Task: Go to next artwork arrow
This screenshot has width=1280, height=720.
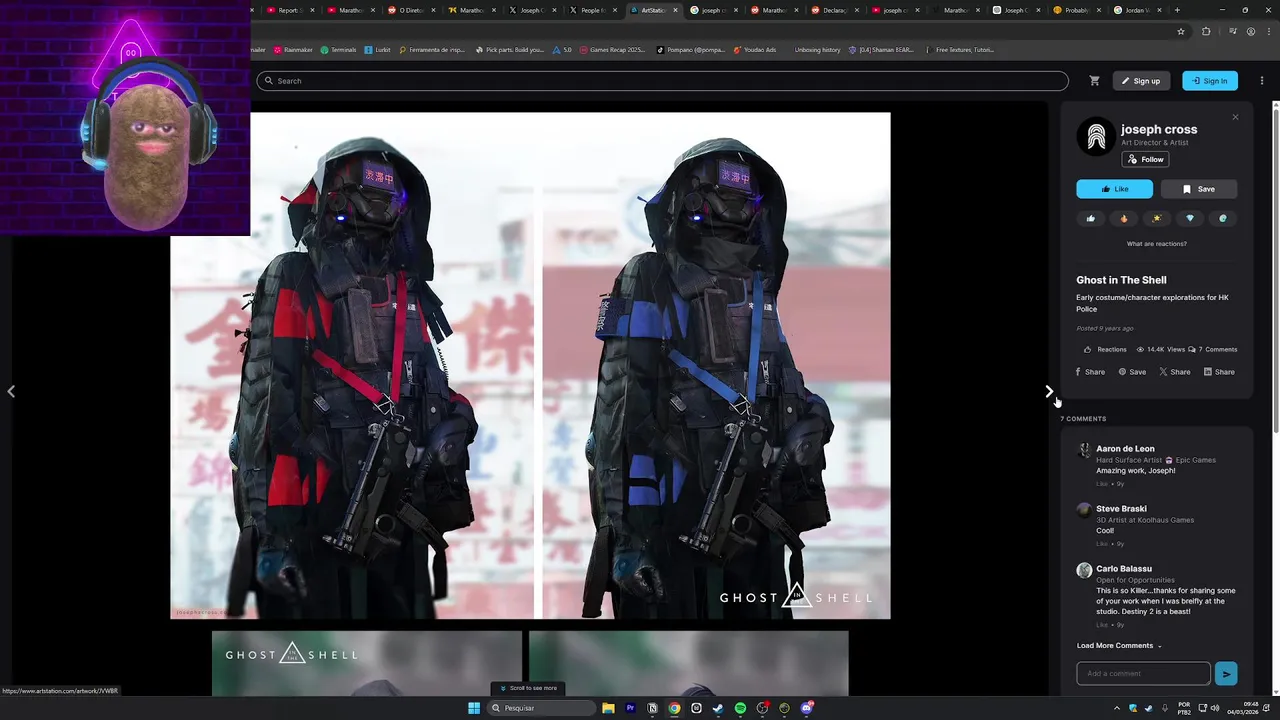Action: 1048,391
